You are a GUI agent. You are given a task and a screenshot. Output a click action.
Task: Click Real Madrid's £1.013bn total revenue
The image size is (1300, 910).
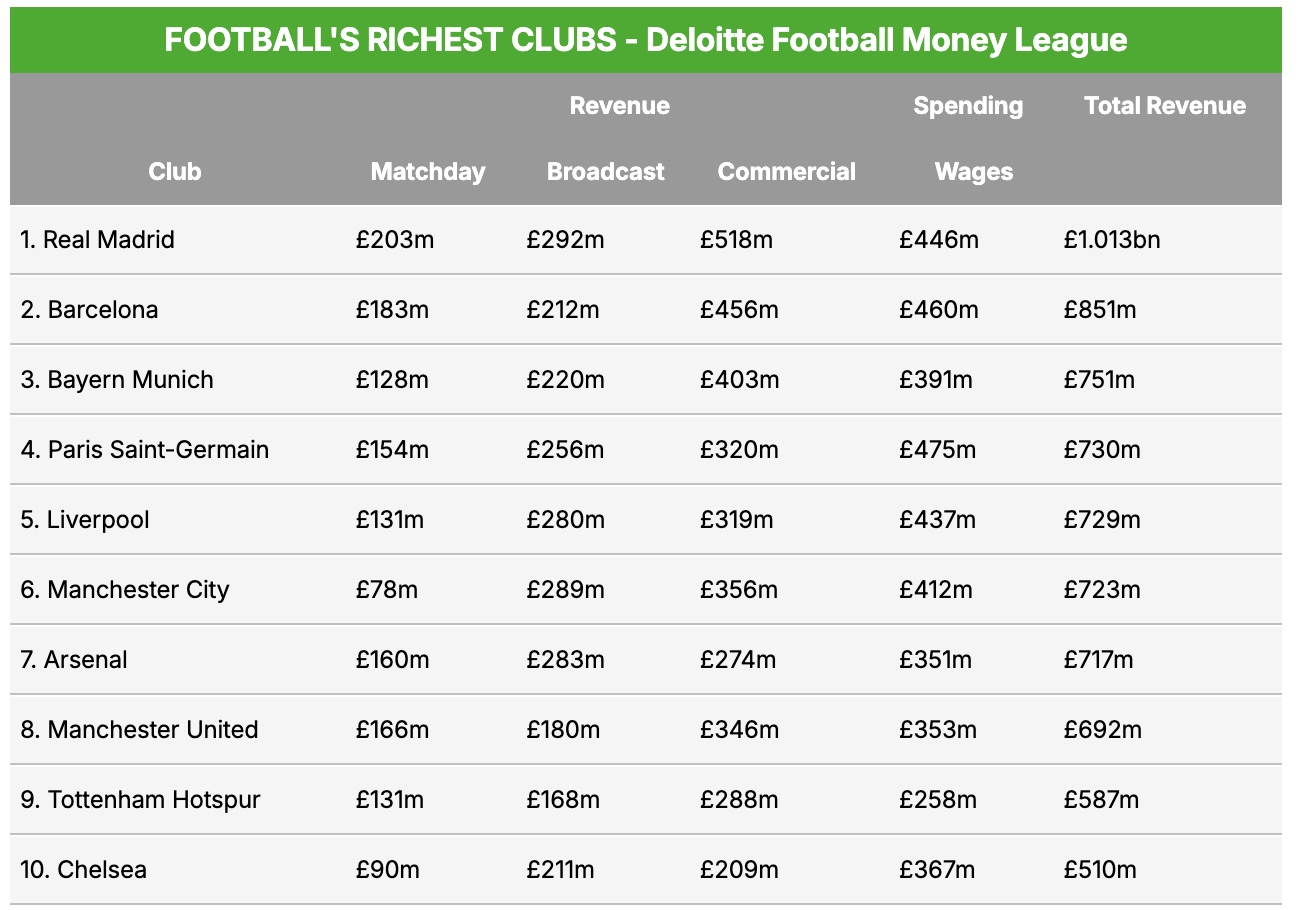[1111, 240]
